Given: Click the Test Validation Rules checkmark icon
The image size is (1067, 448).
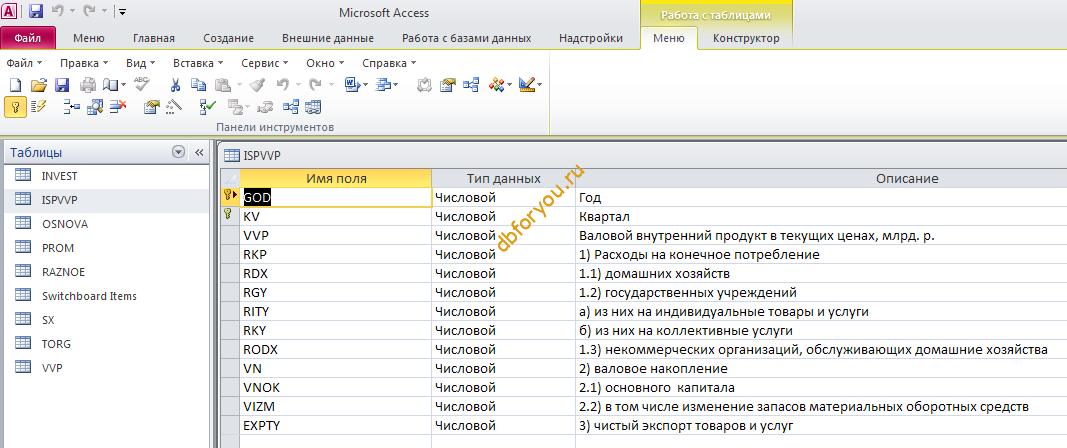Looking at the screenshot, I should coord(208,106).
